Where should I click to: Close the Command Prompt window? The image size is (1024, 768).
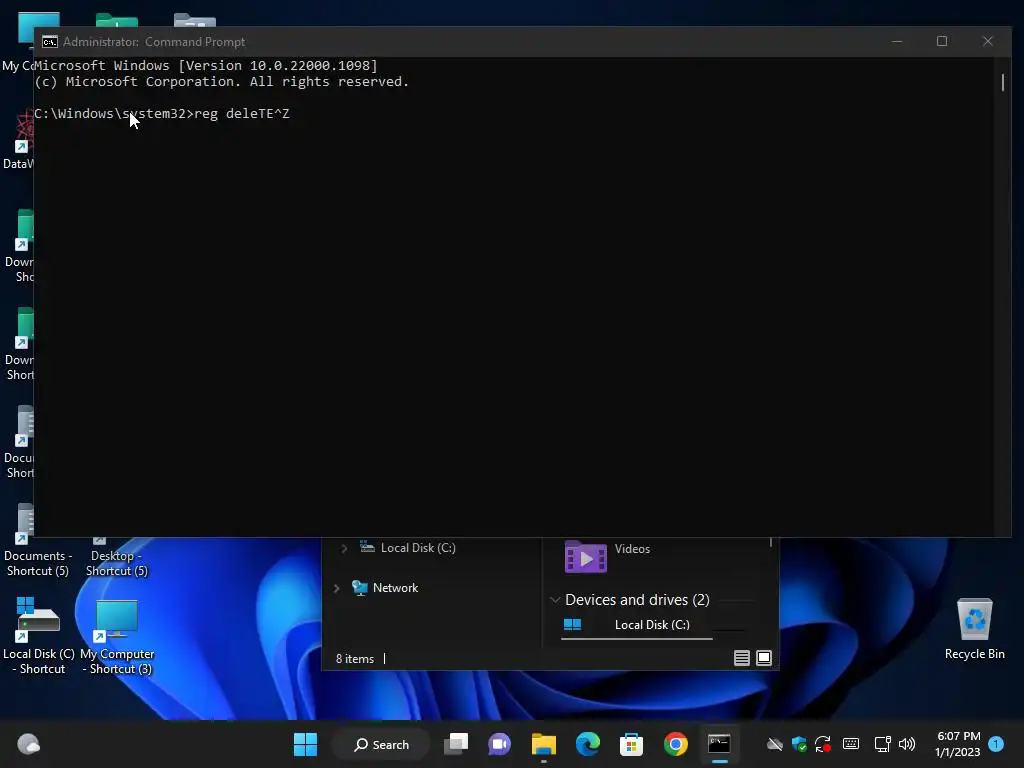pyautogui.click(x=987, y=41)
